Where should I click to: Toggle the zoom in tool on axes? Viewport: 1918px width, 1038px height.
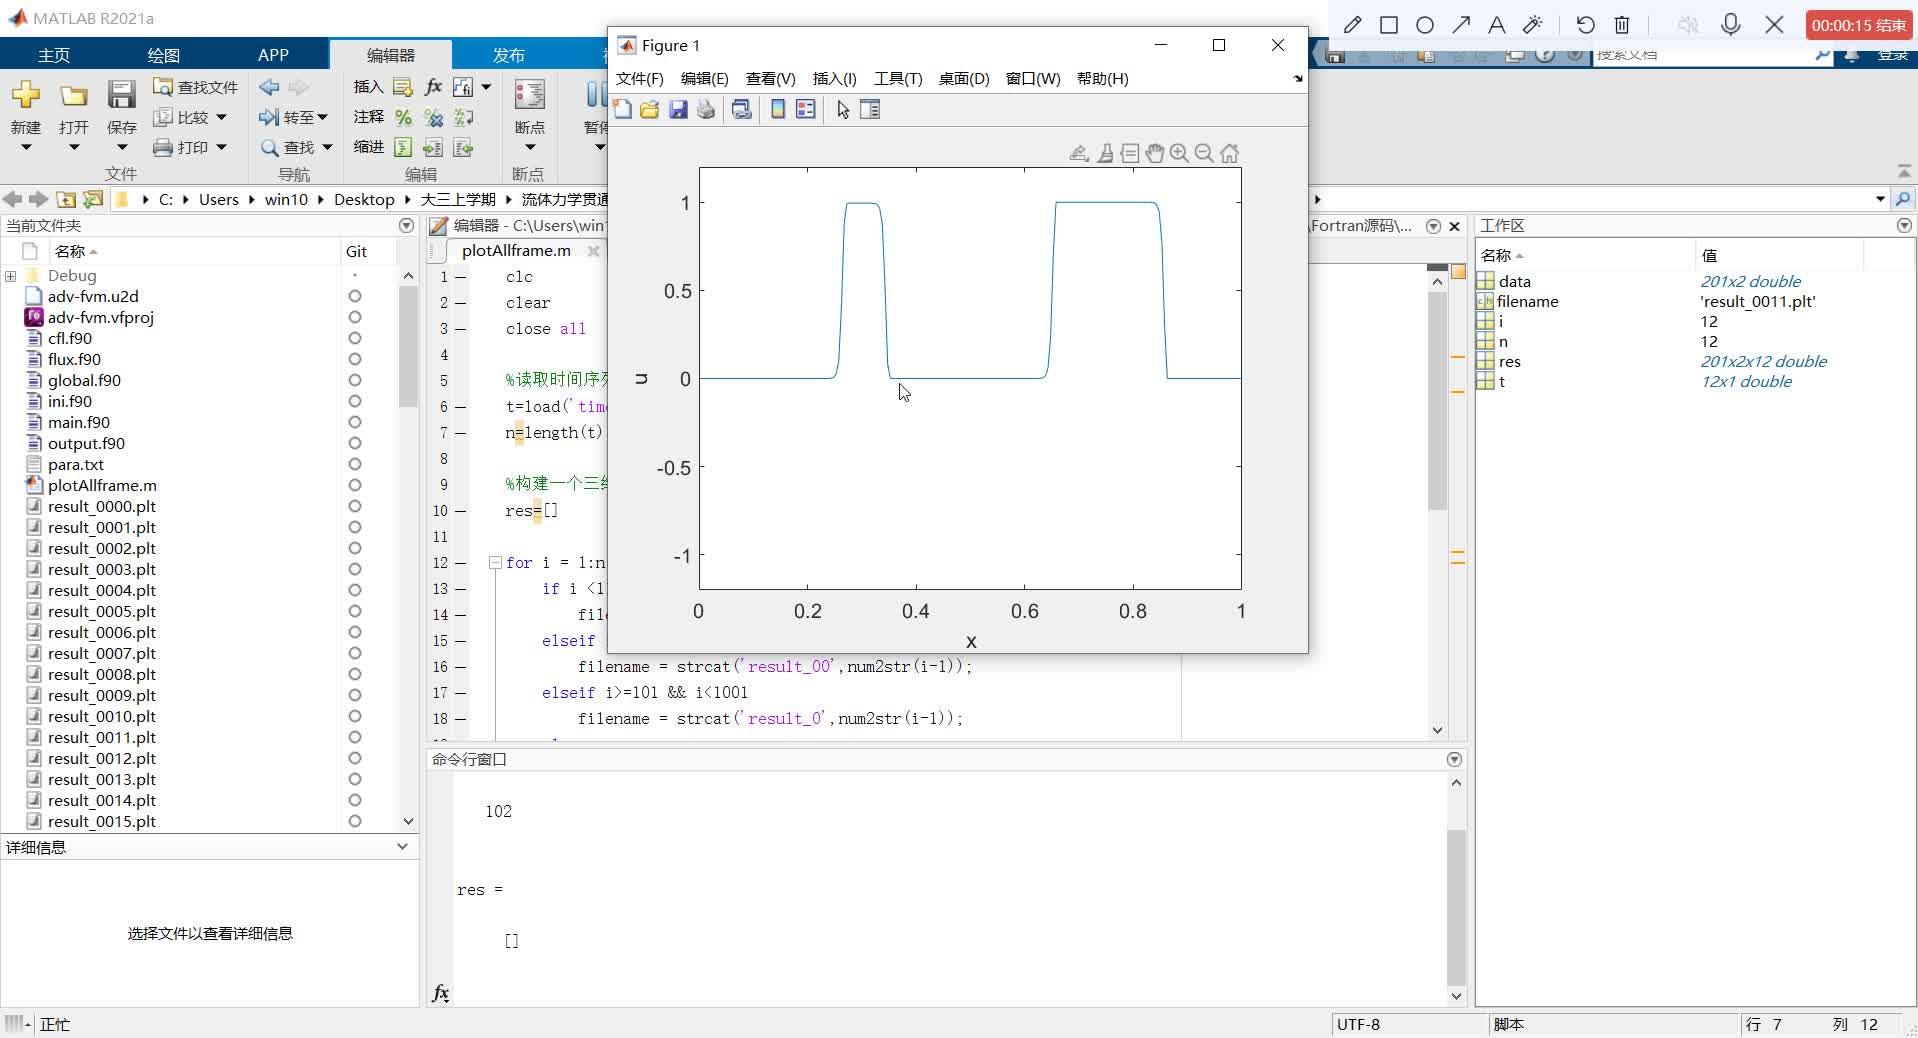(1179, 153)
